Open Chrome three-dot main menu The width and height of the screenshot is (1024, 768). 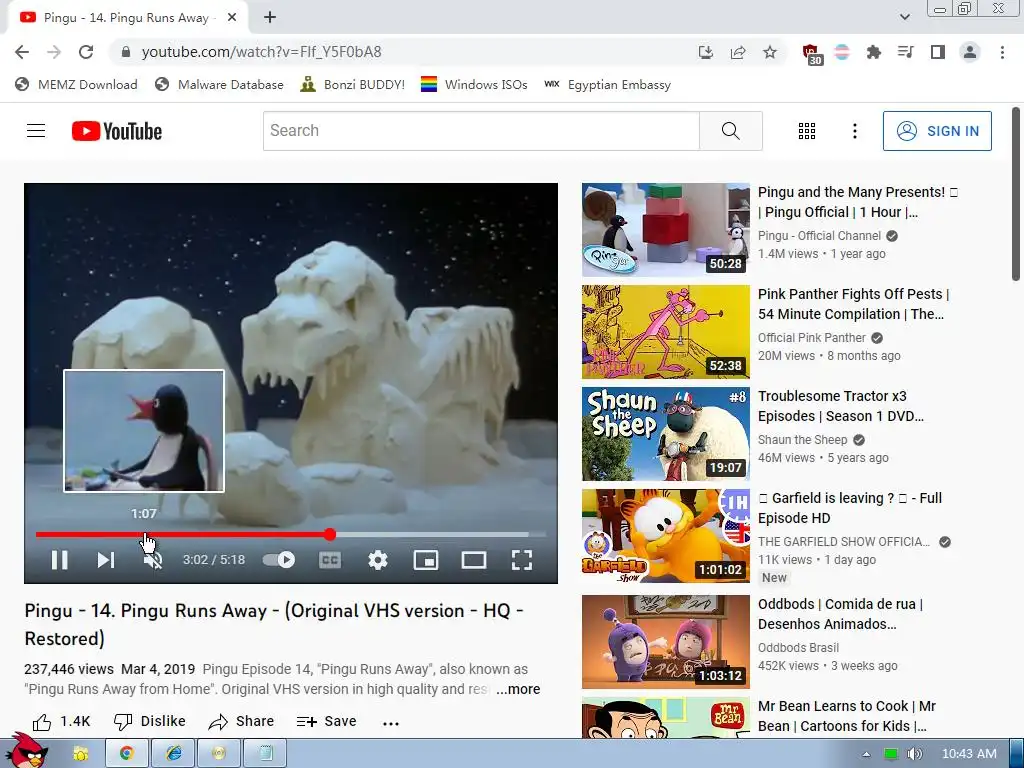(1002, 52)
